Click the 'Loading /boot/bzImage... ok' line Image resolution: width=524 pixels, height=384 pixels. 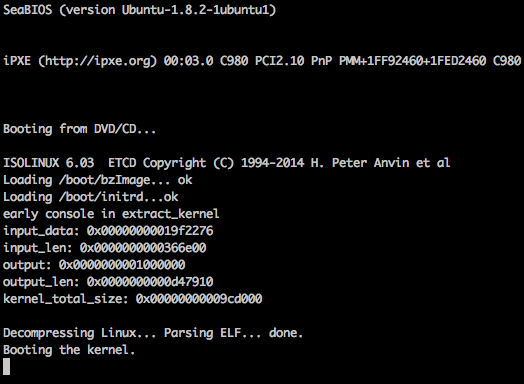click(98, 180)
